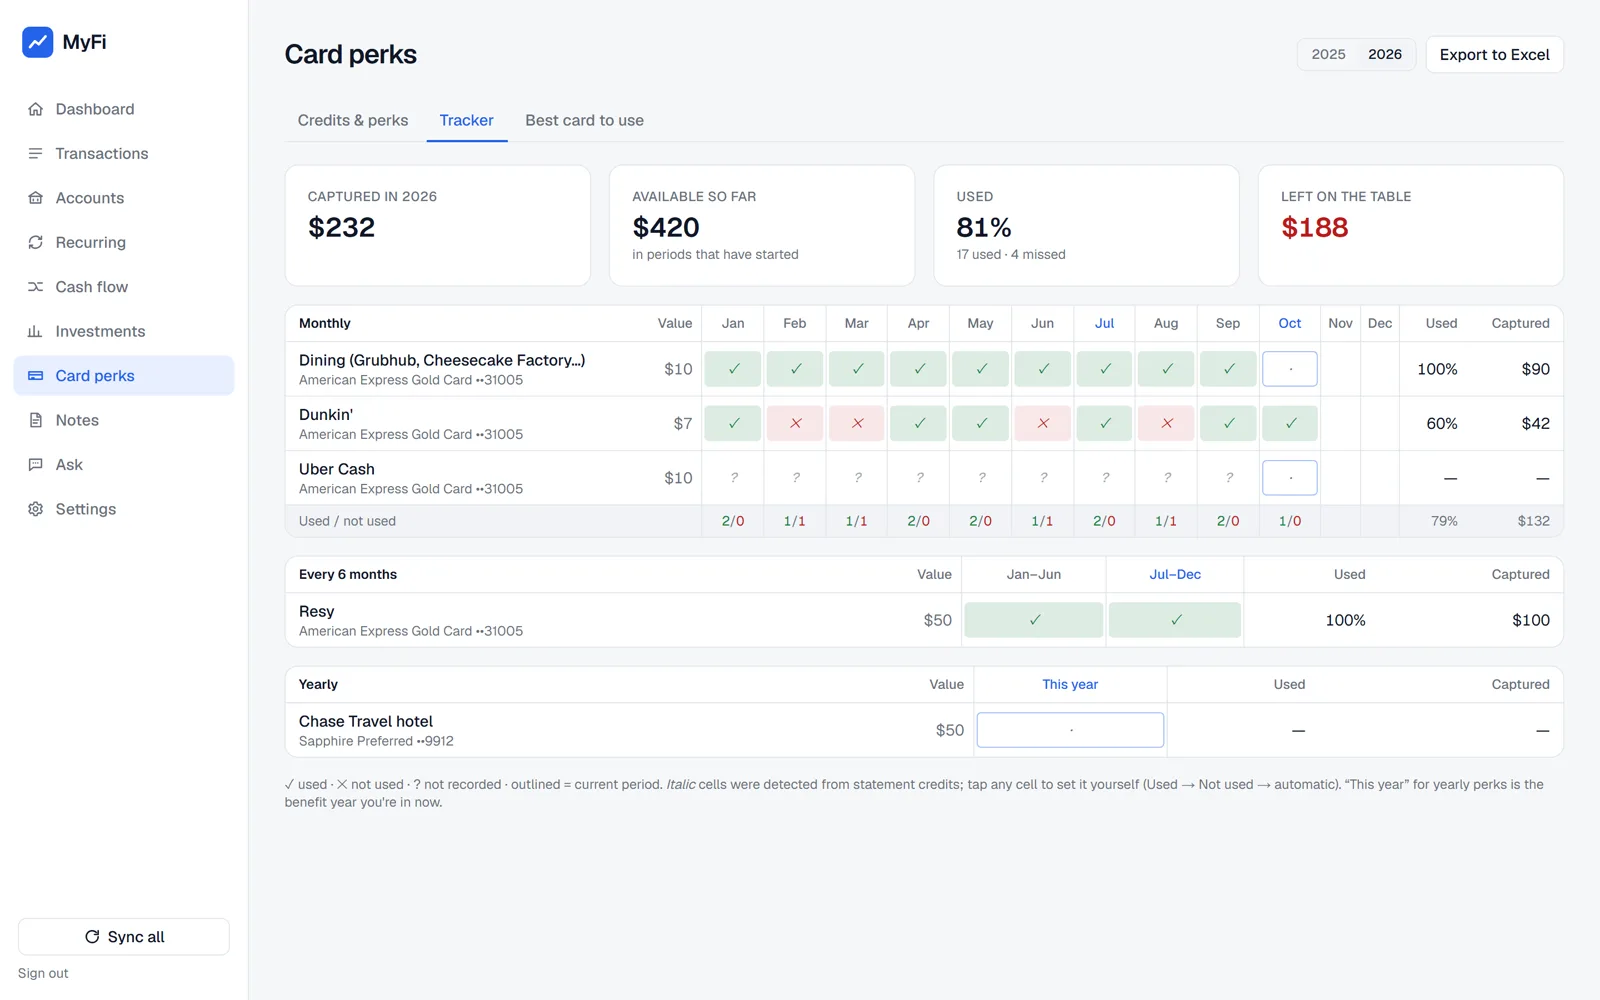
Task: Click the Available so far $420 amount
Action: 666,227
